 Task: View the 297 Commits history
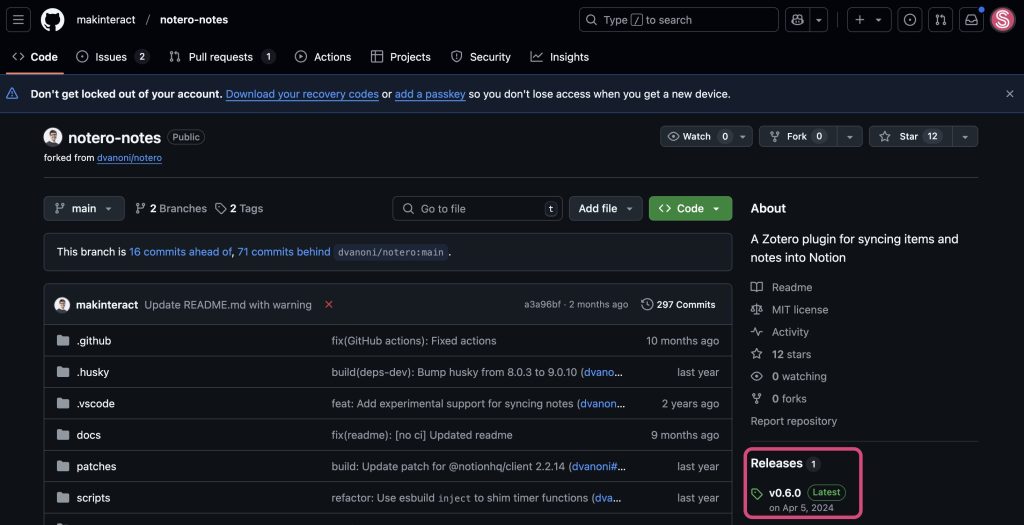678,304
